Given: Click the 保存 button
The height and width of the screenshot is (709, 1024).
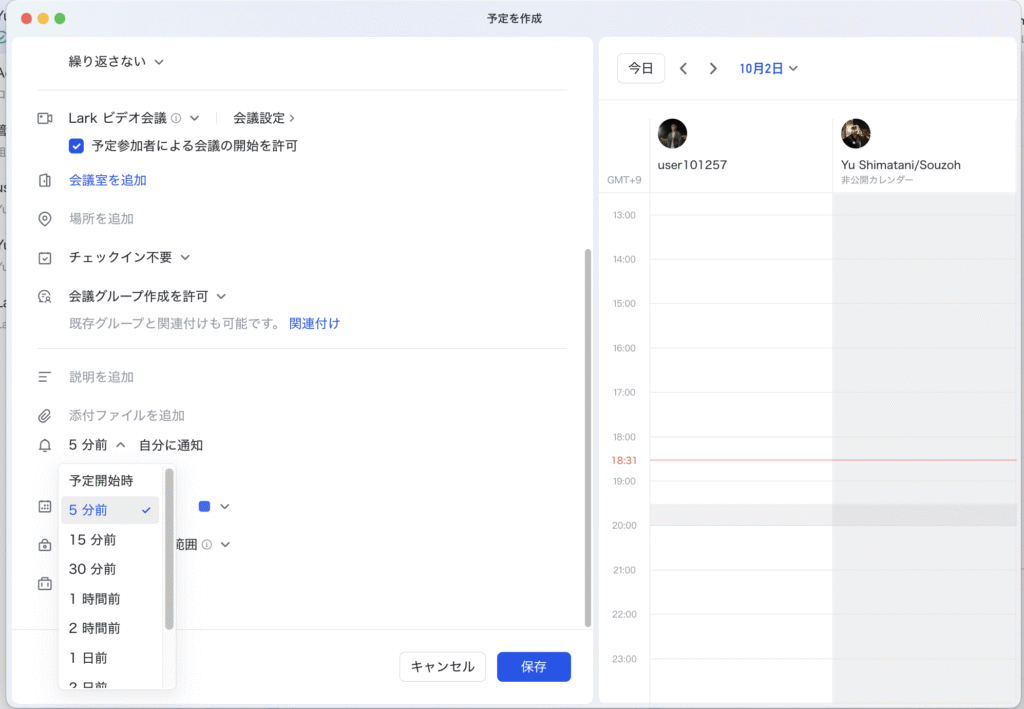Looking at the screenshot, I should (533, 667).
